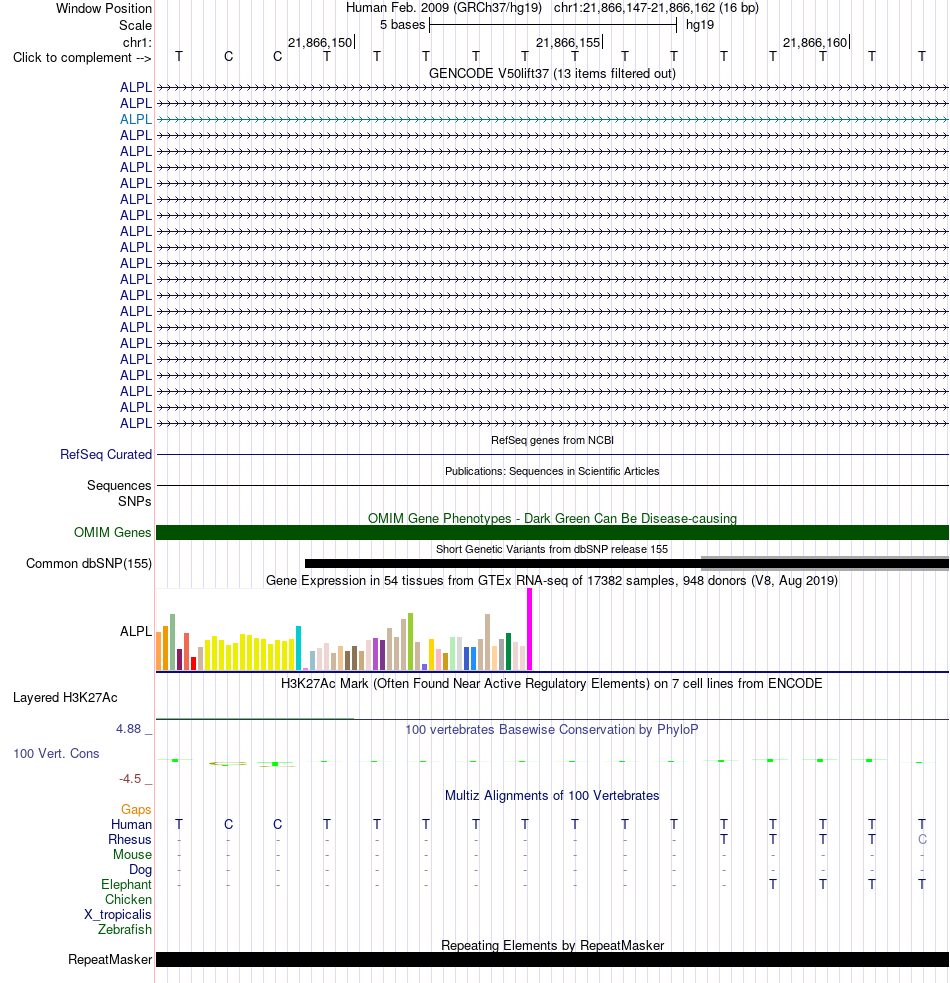Click the Mouse alignment row label
The image size is (950, 983).
click(132, 854)
